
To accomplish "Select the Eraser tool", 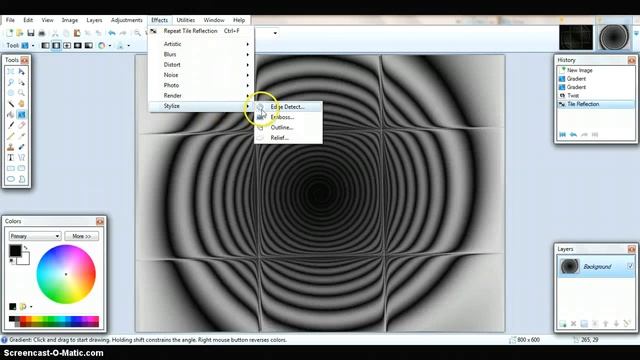I will point(21,125).
